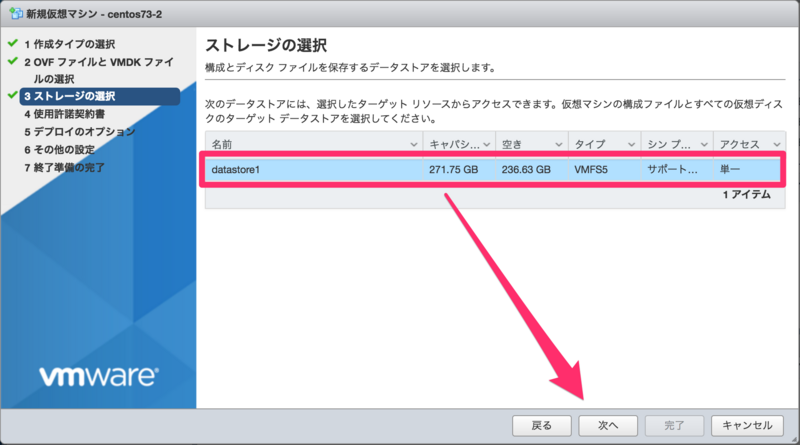Go to step 2 OVF ファイルと VMDK ファイルの選択

[99, 70]
